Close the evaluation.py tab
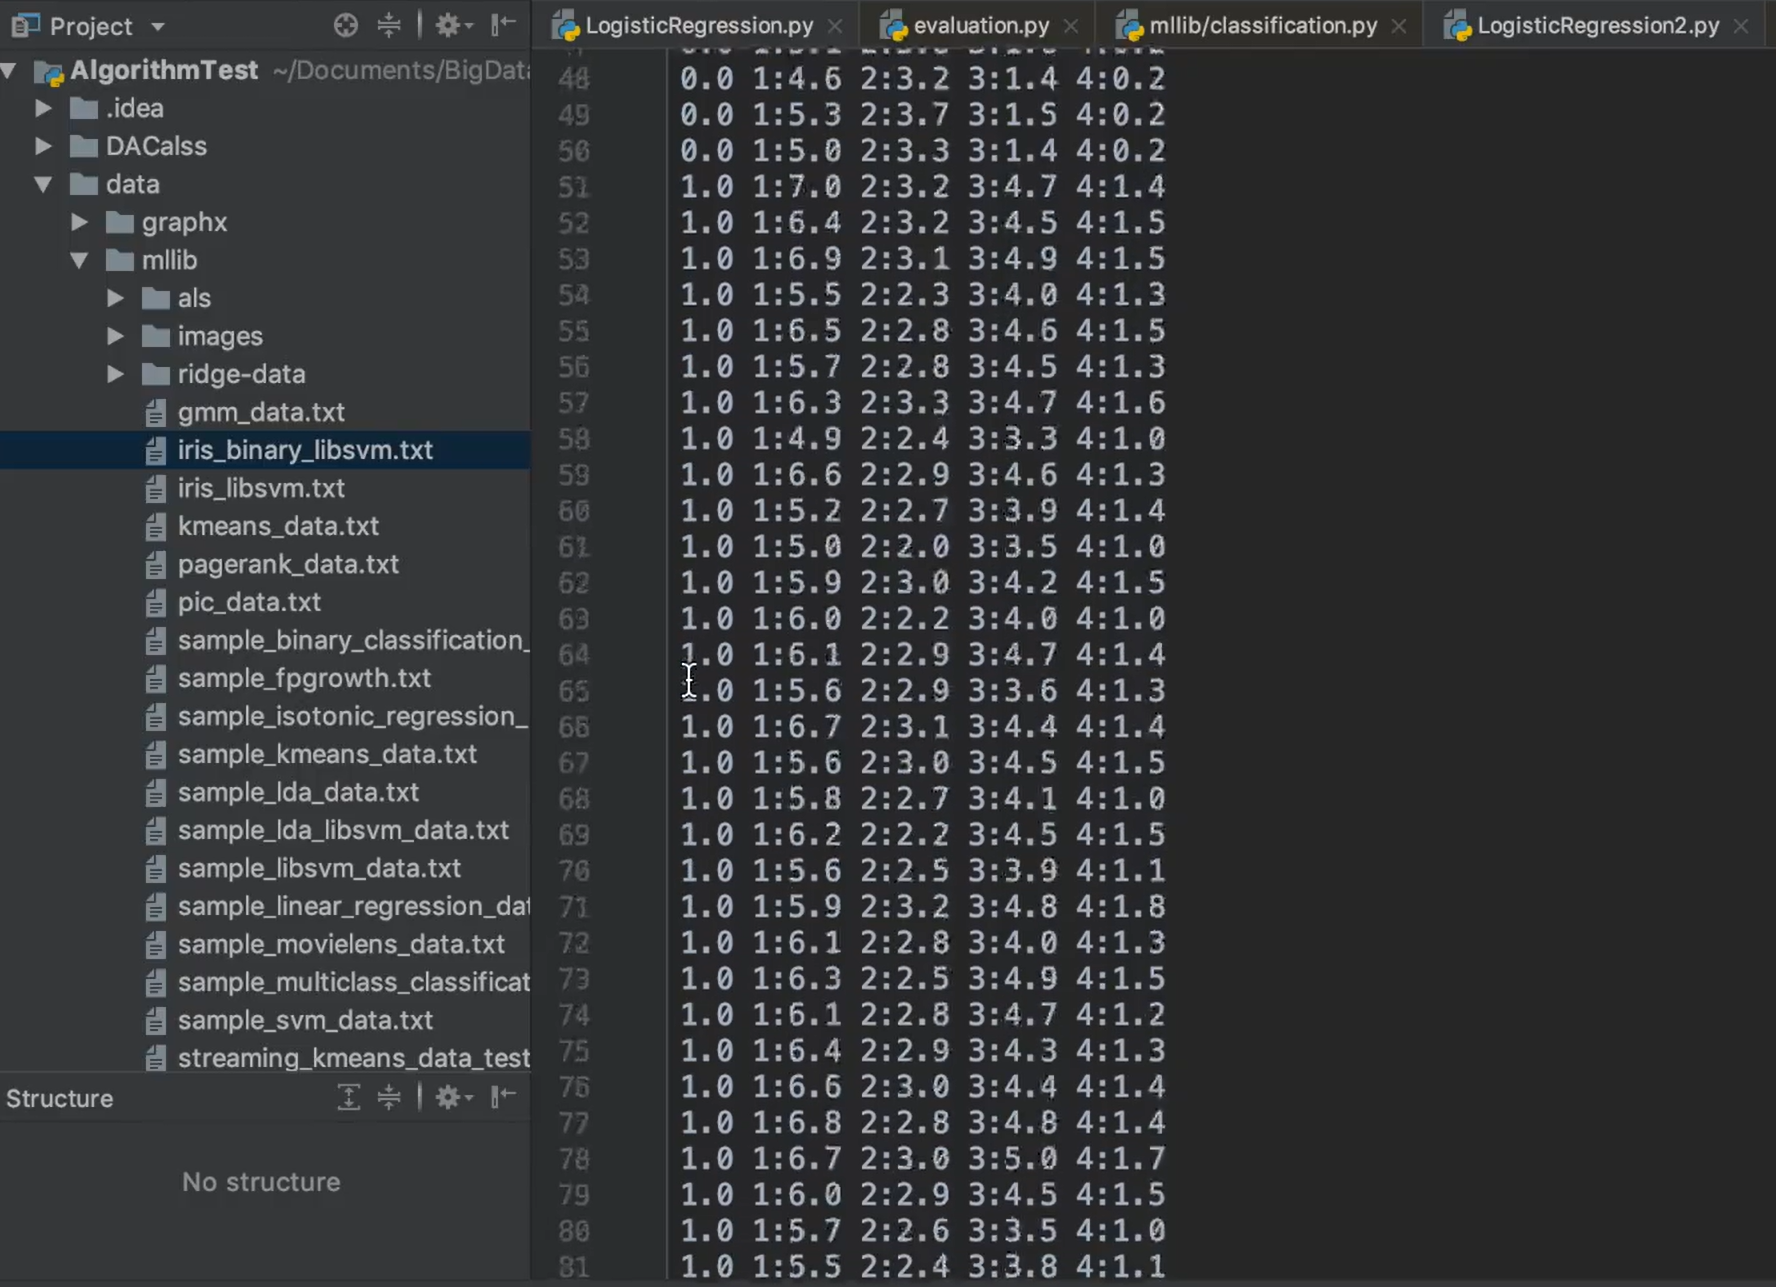The height and width of the screenshot is (1287, 1776). 1071,26
